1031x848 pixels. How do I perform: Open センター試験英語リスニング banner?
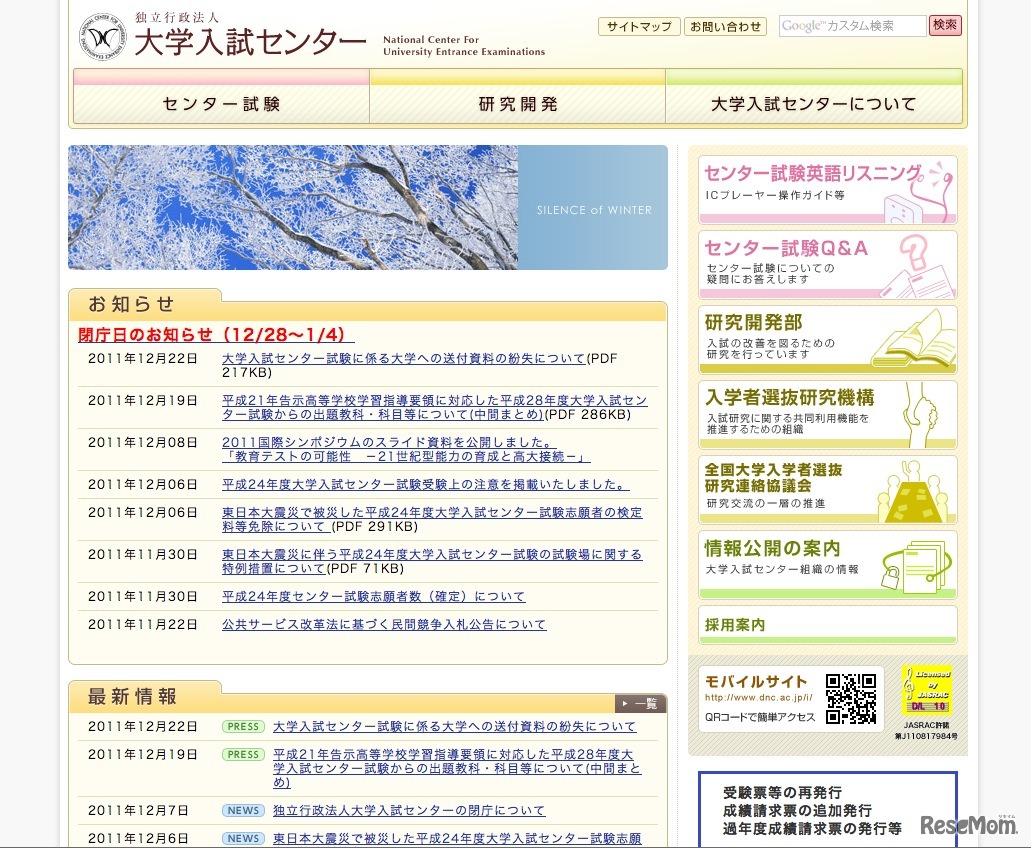click(827, 190)
